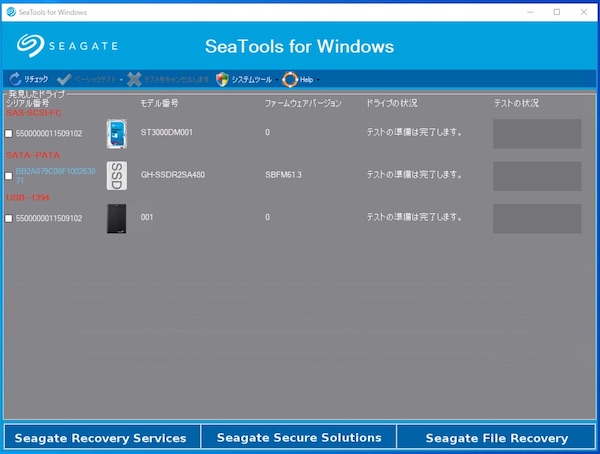Open the Help menu label

pyautogui.click(x=307, y=79)
